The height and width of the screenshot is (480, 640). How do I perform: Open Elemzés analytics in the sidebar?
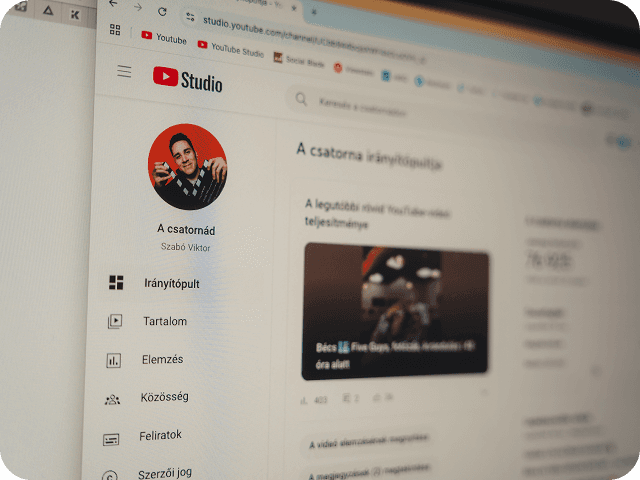pos(162,359)
